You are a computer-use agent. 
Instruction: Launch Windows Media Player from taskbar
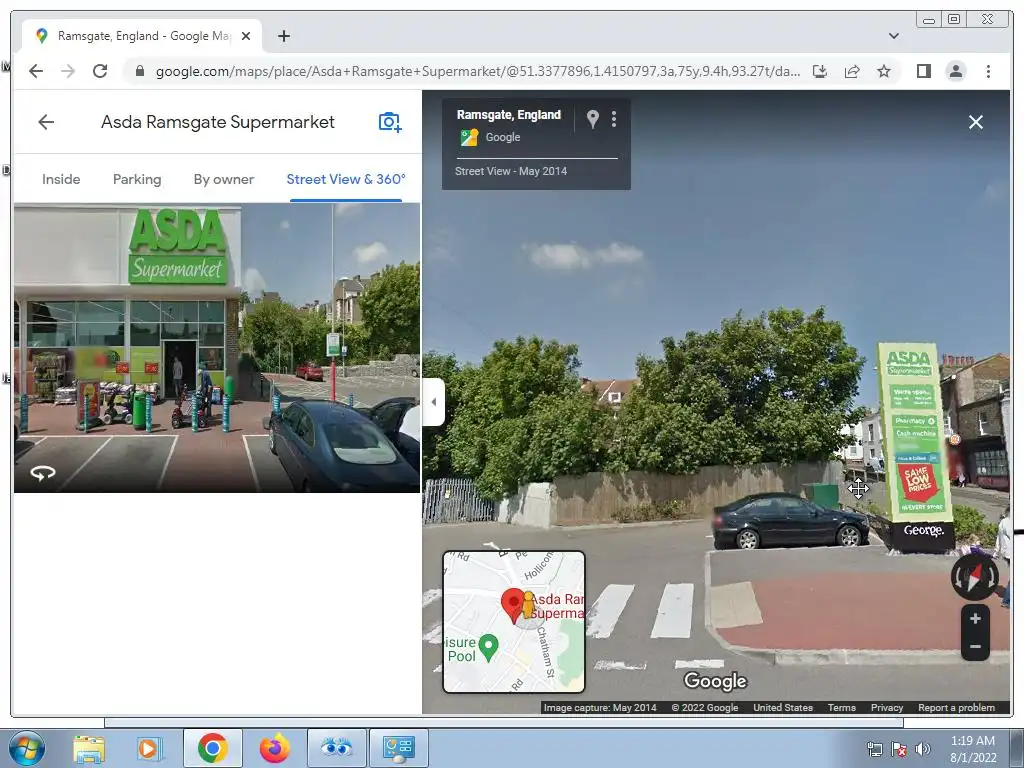point(148,748)
